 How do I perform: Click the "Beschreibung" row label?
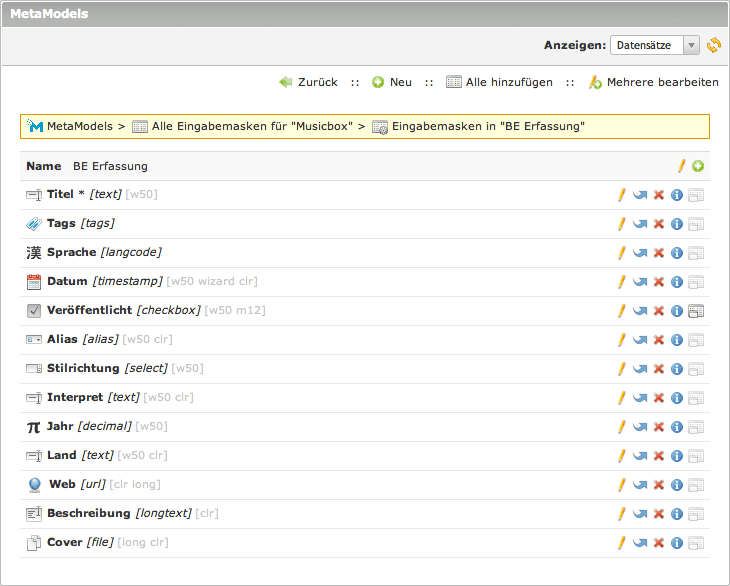(88, 513)
